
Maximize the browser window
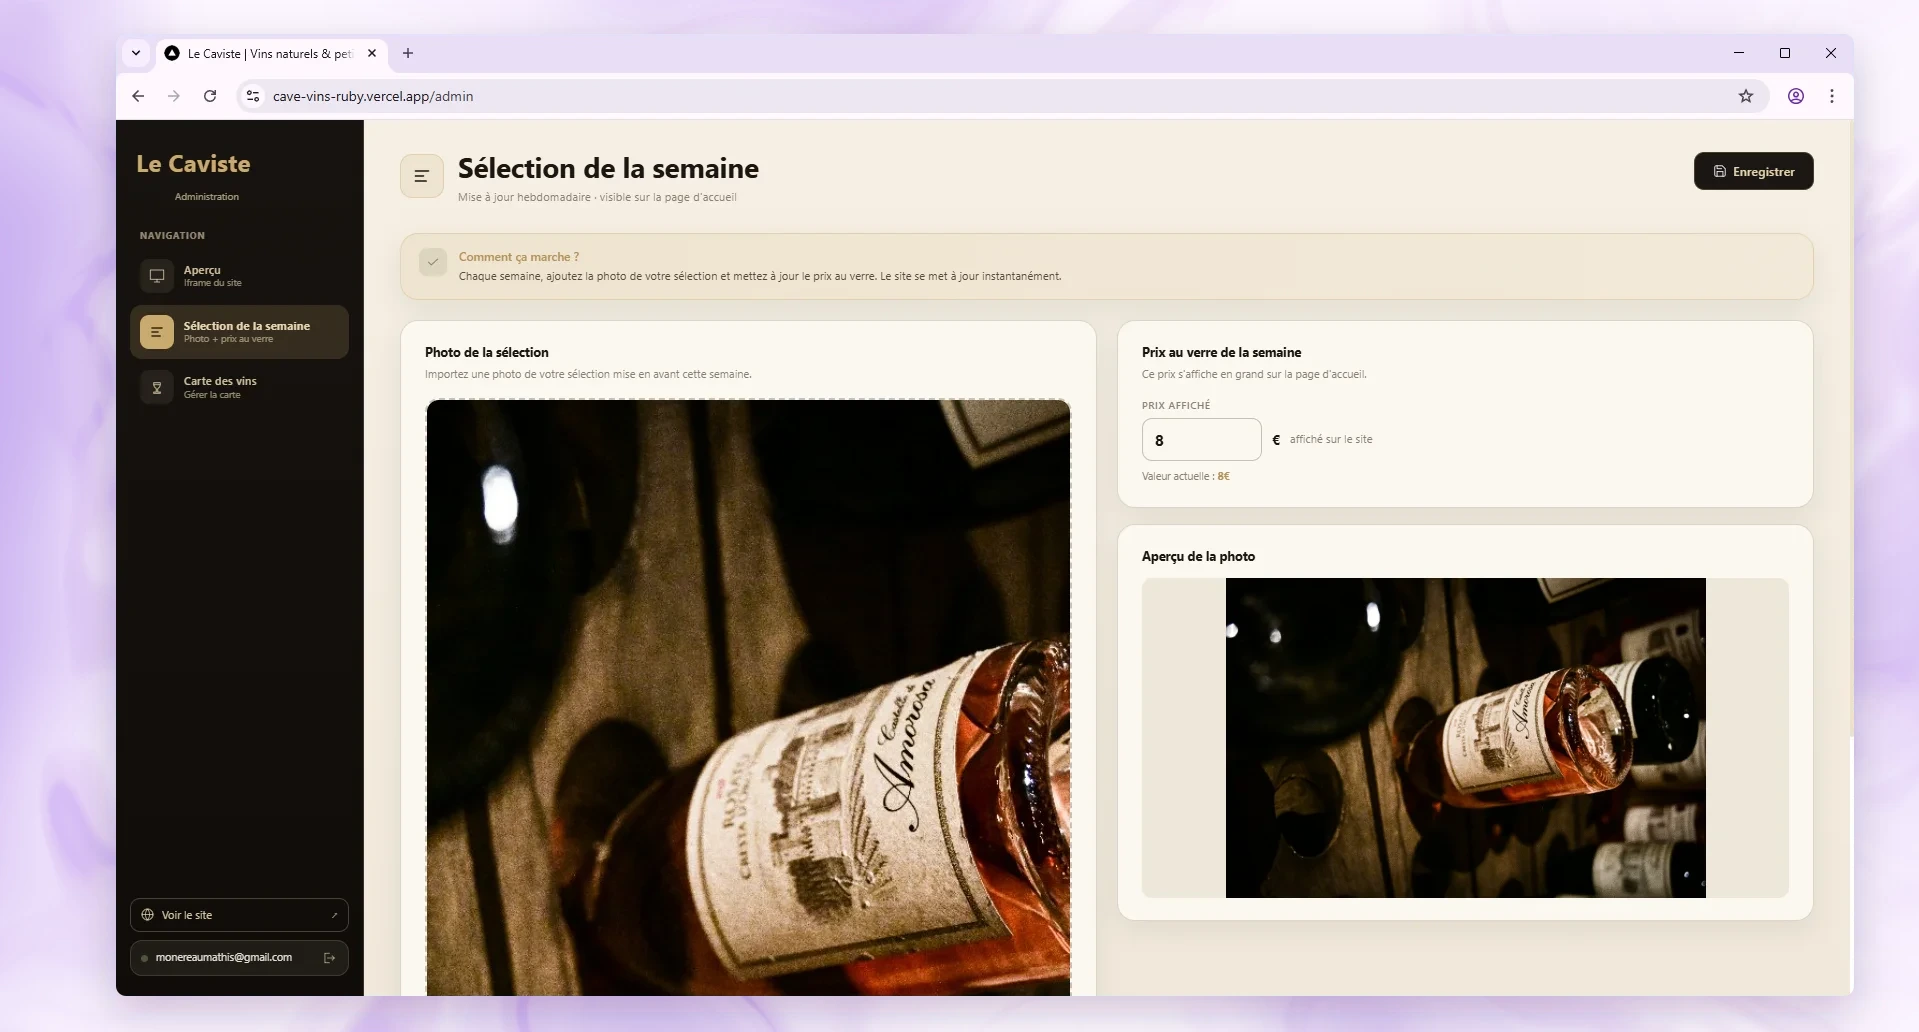coord(1785,53)
